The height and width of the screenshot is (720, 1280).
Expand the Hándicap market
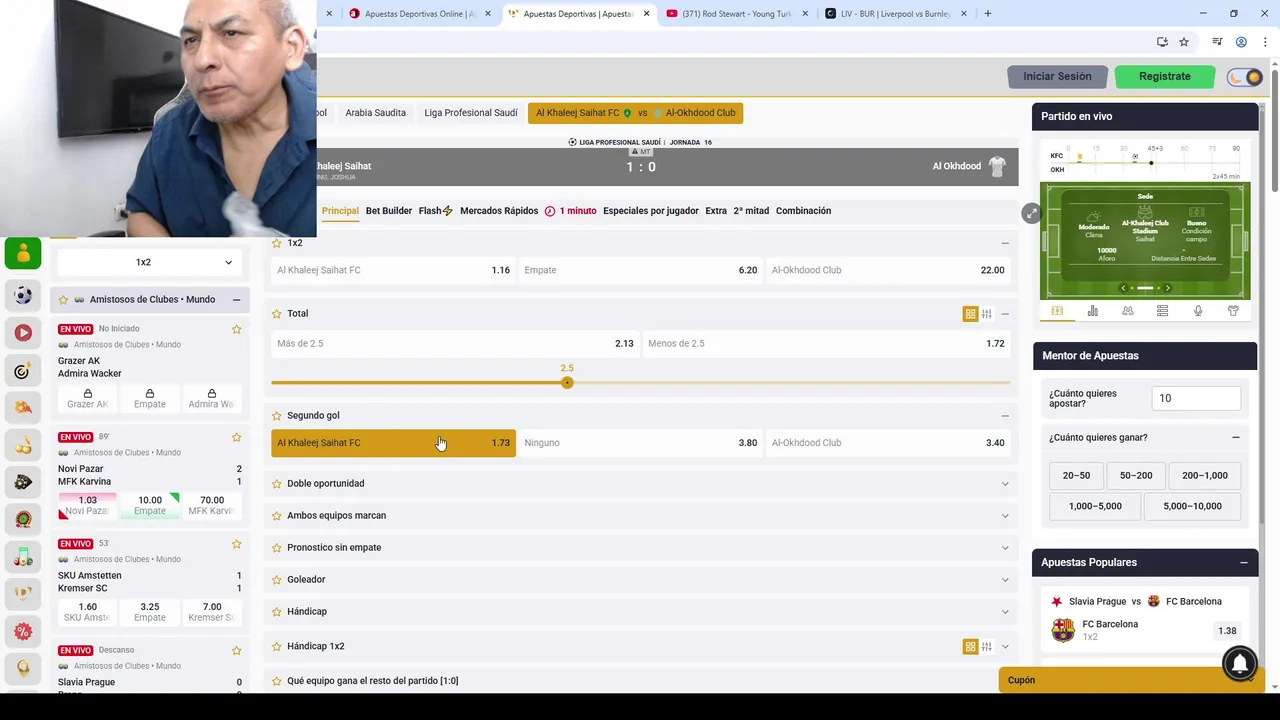(x=1005, y=611)
